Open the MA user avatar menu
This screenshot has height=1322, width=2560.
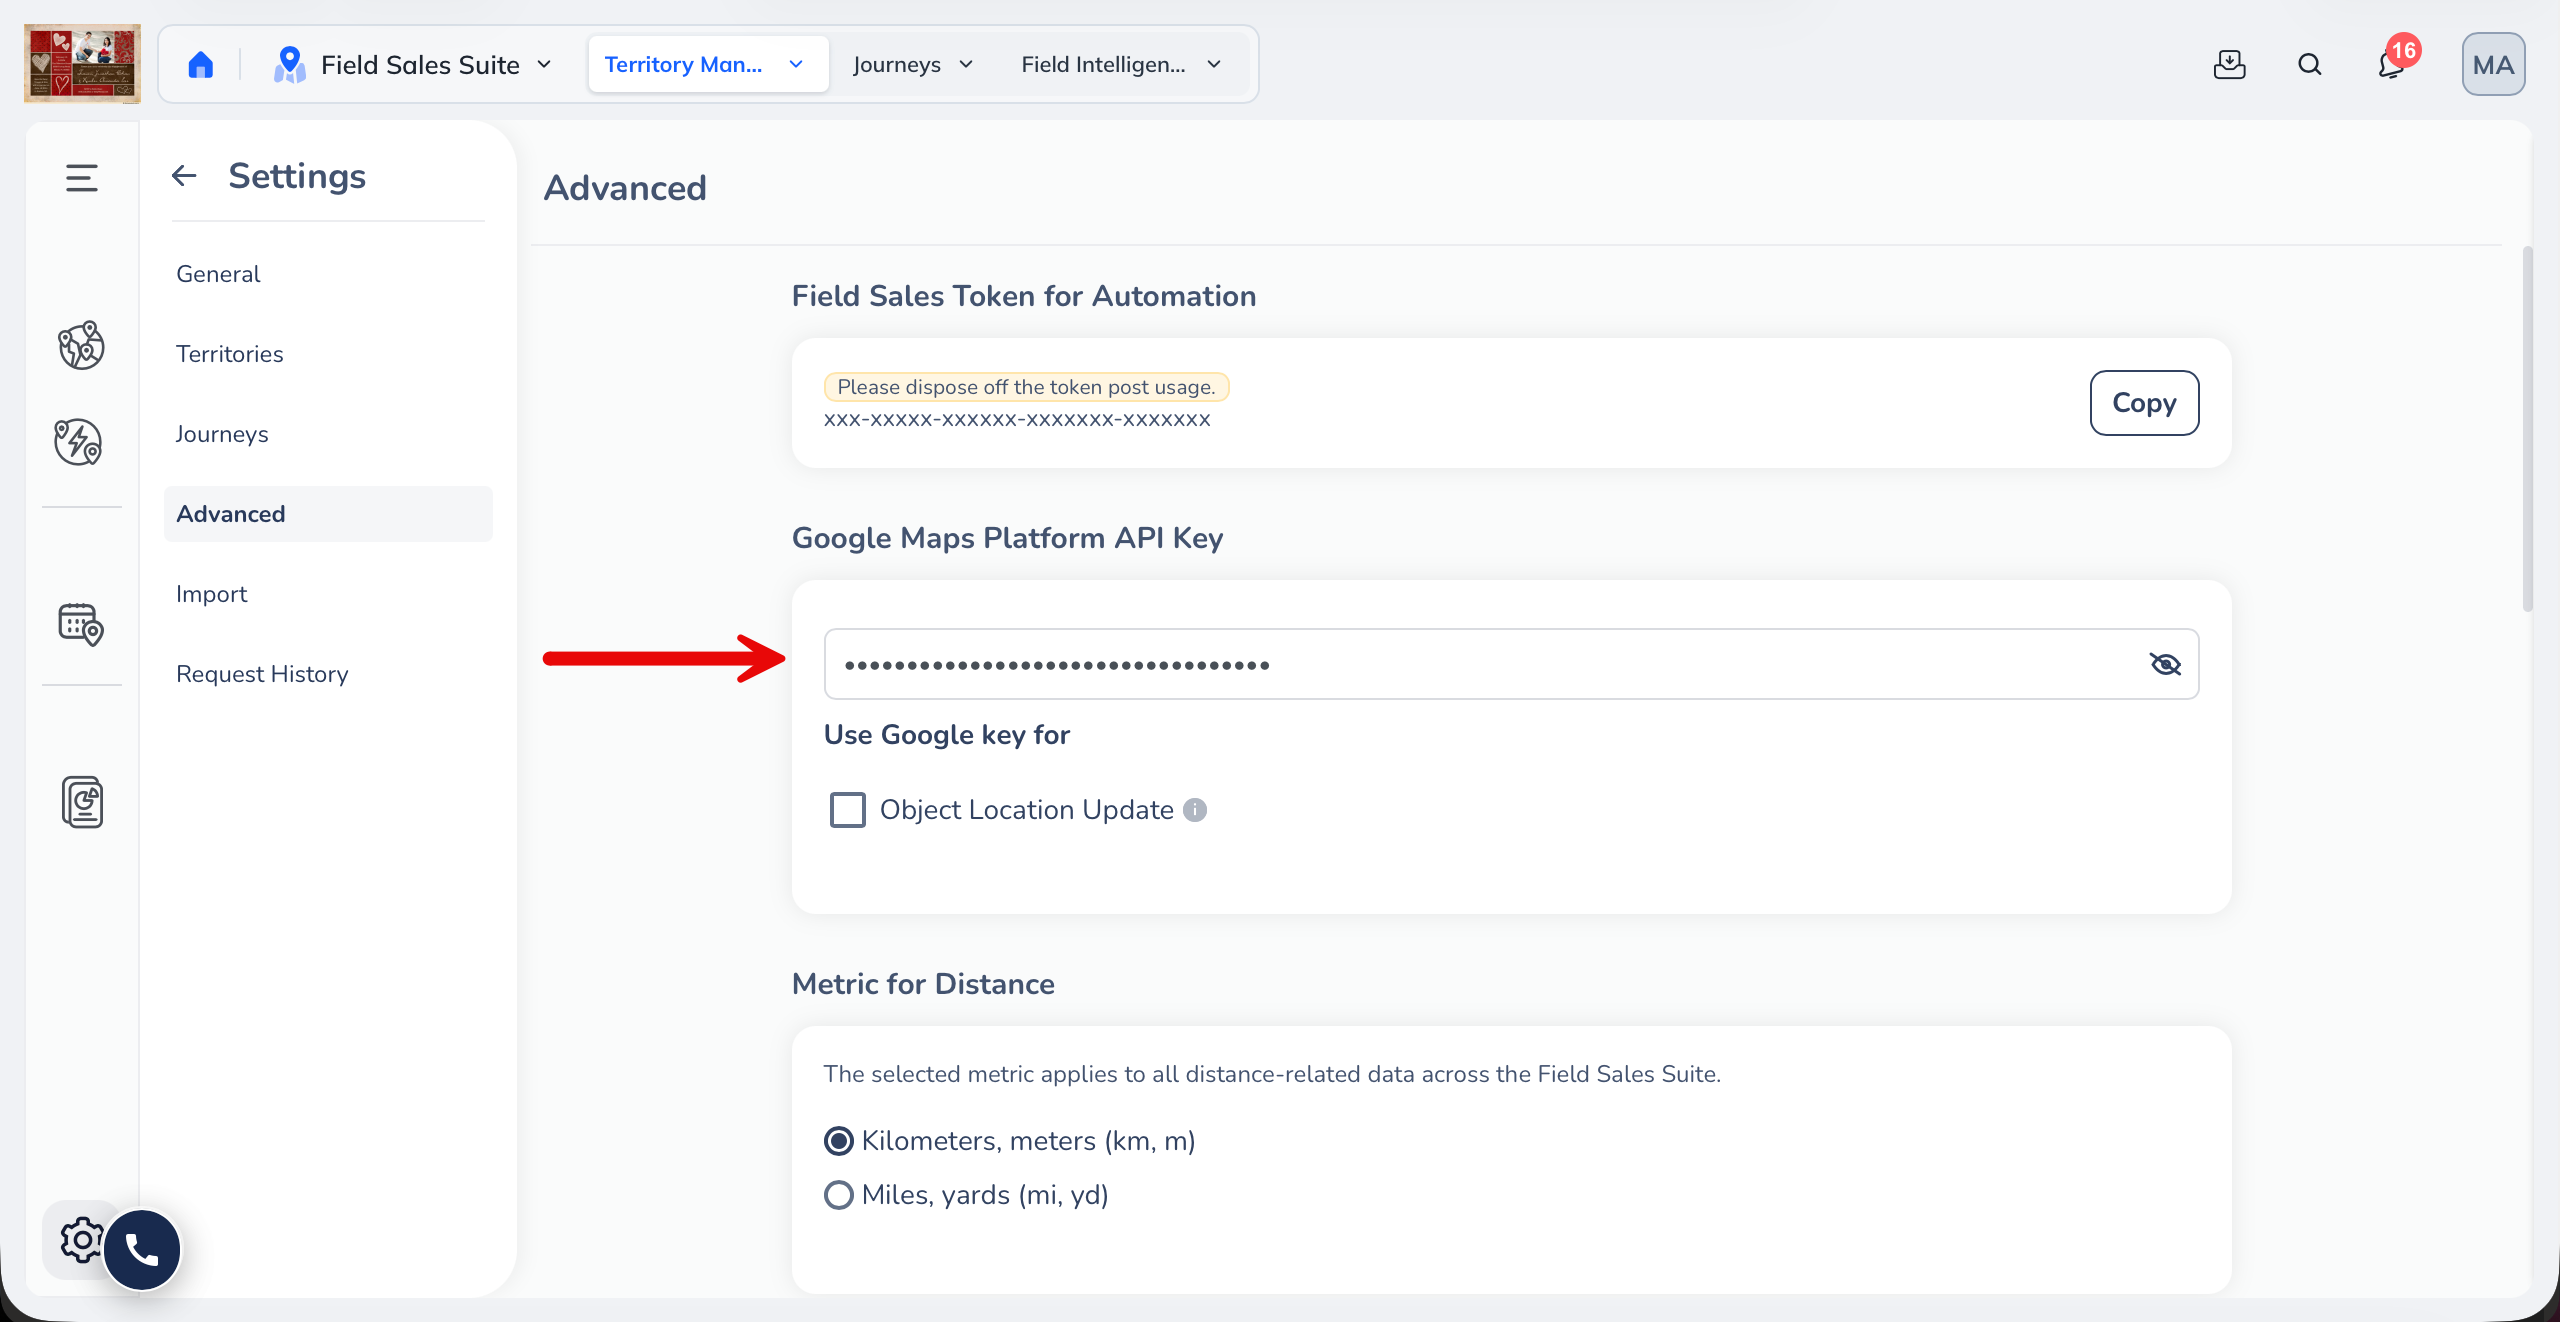(x=2493, y=65)
